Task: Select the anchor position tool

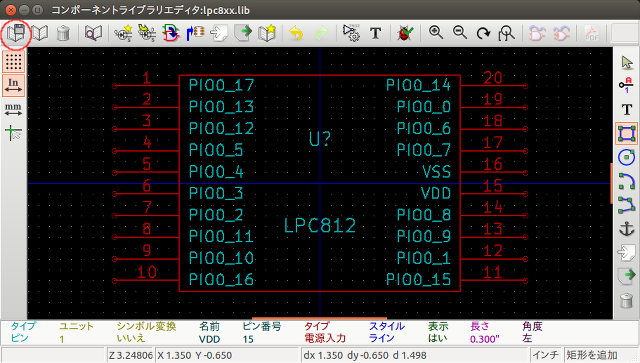Action: coord(627,228)
